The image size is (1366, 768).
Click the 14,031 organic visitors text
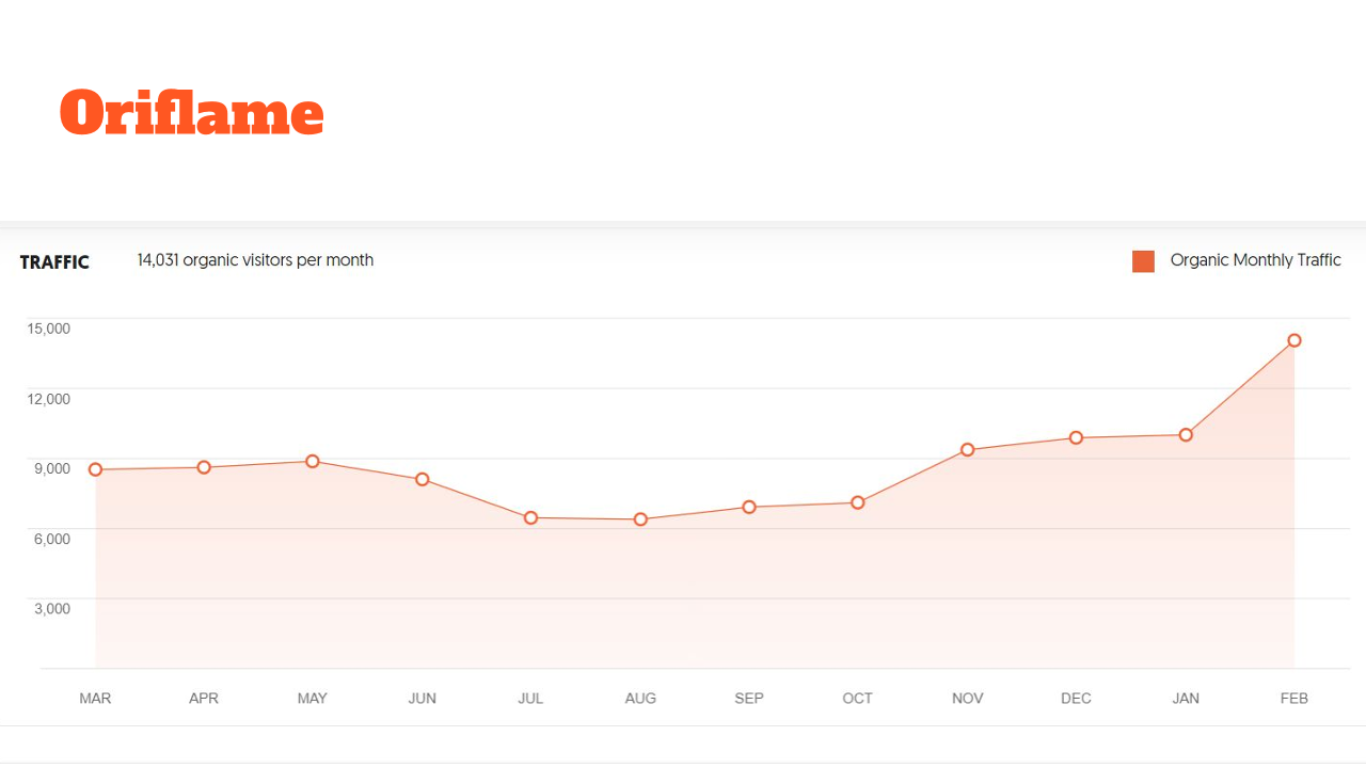click(255, 260)
